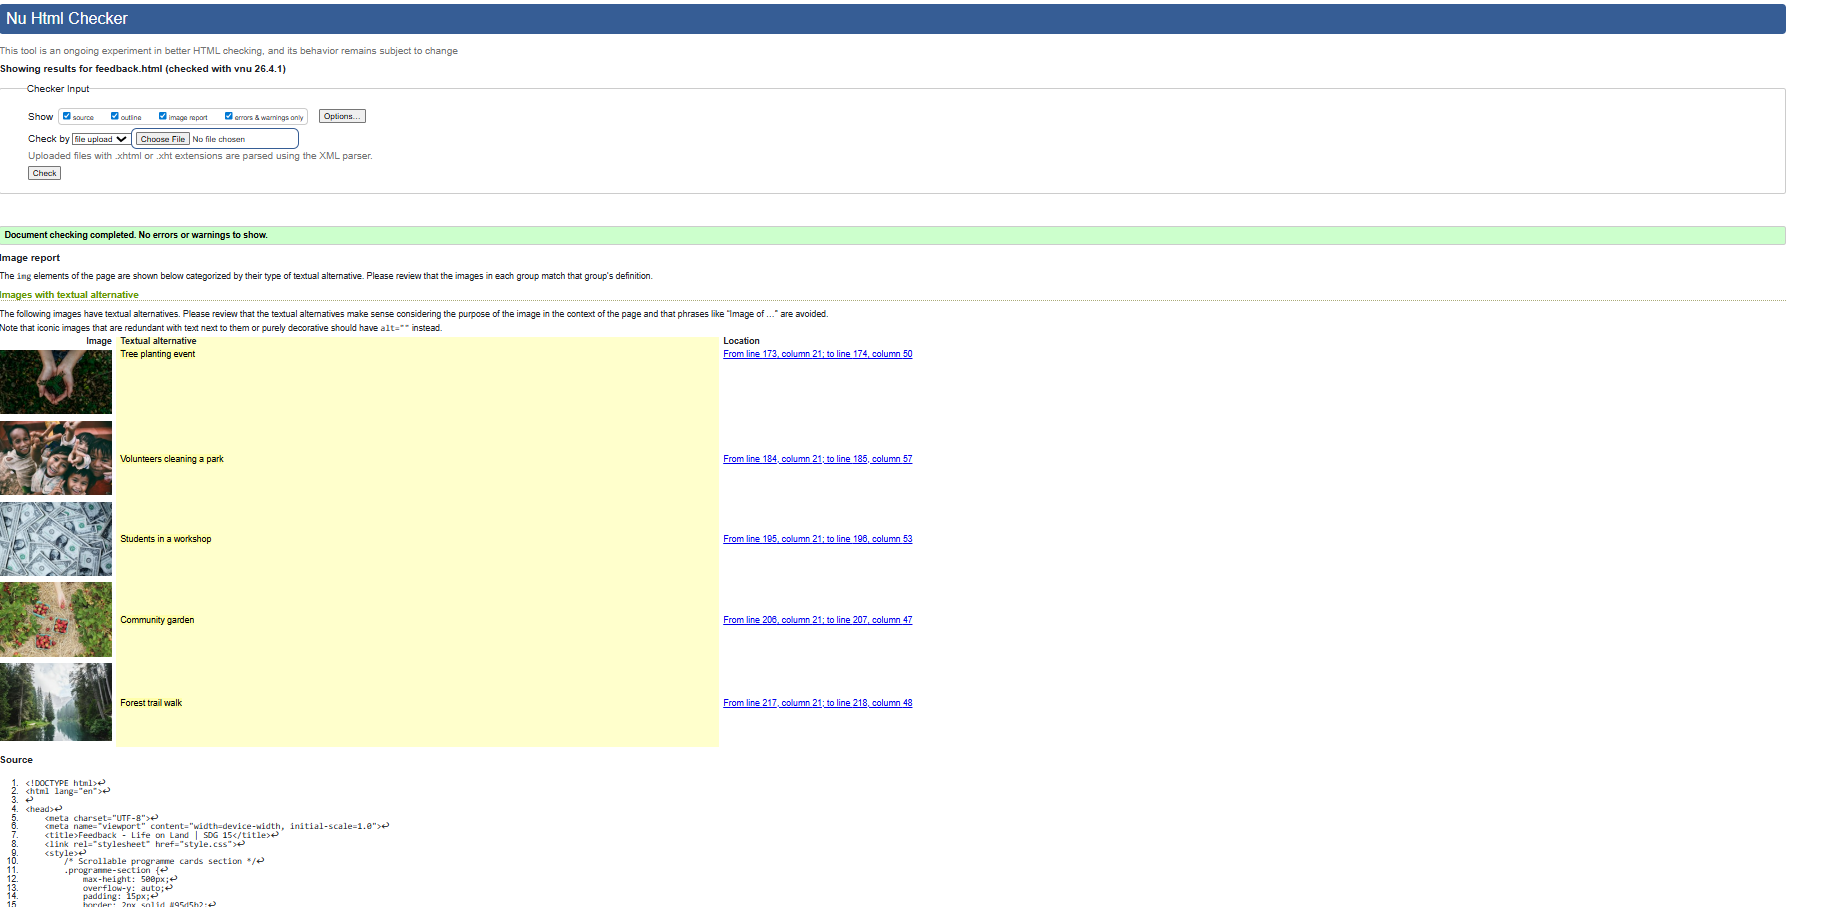The width and height of the screenshot is (1823, 907).
Task: Uncheck the source checkbox
Action: (68, 115)
